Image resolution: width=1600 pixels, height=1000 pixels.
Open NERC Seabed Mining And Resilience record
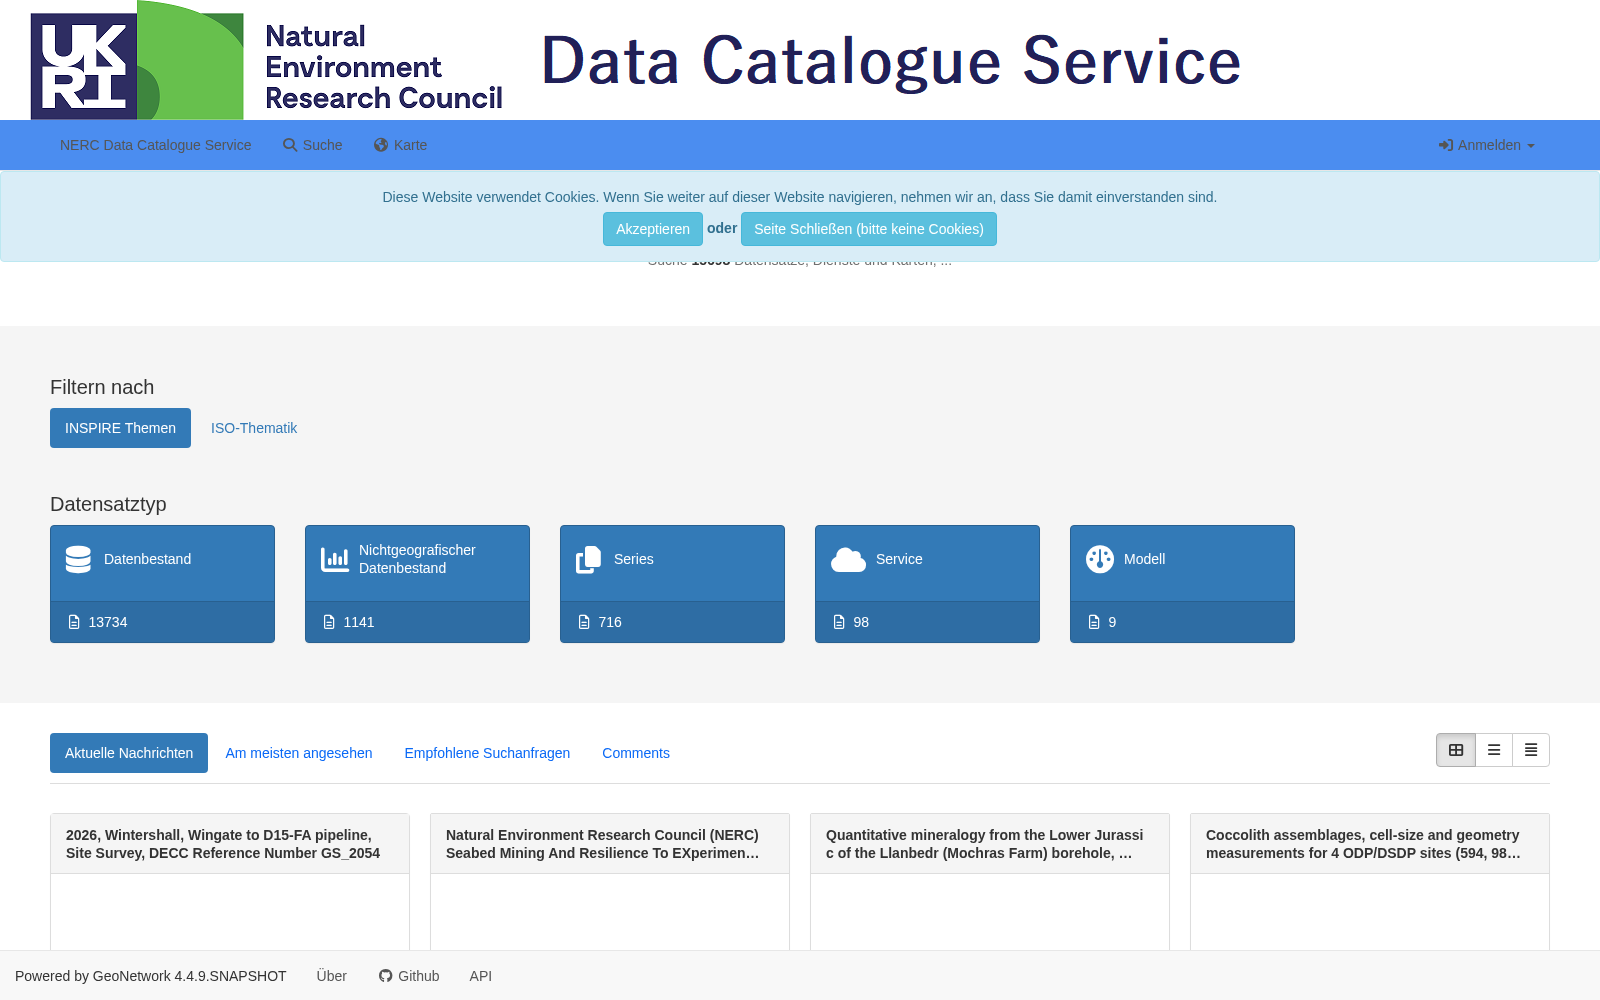tap(603, 844)
